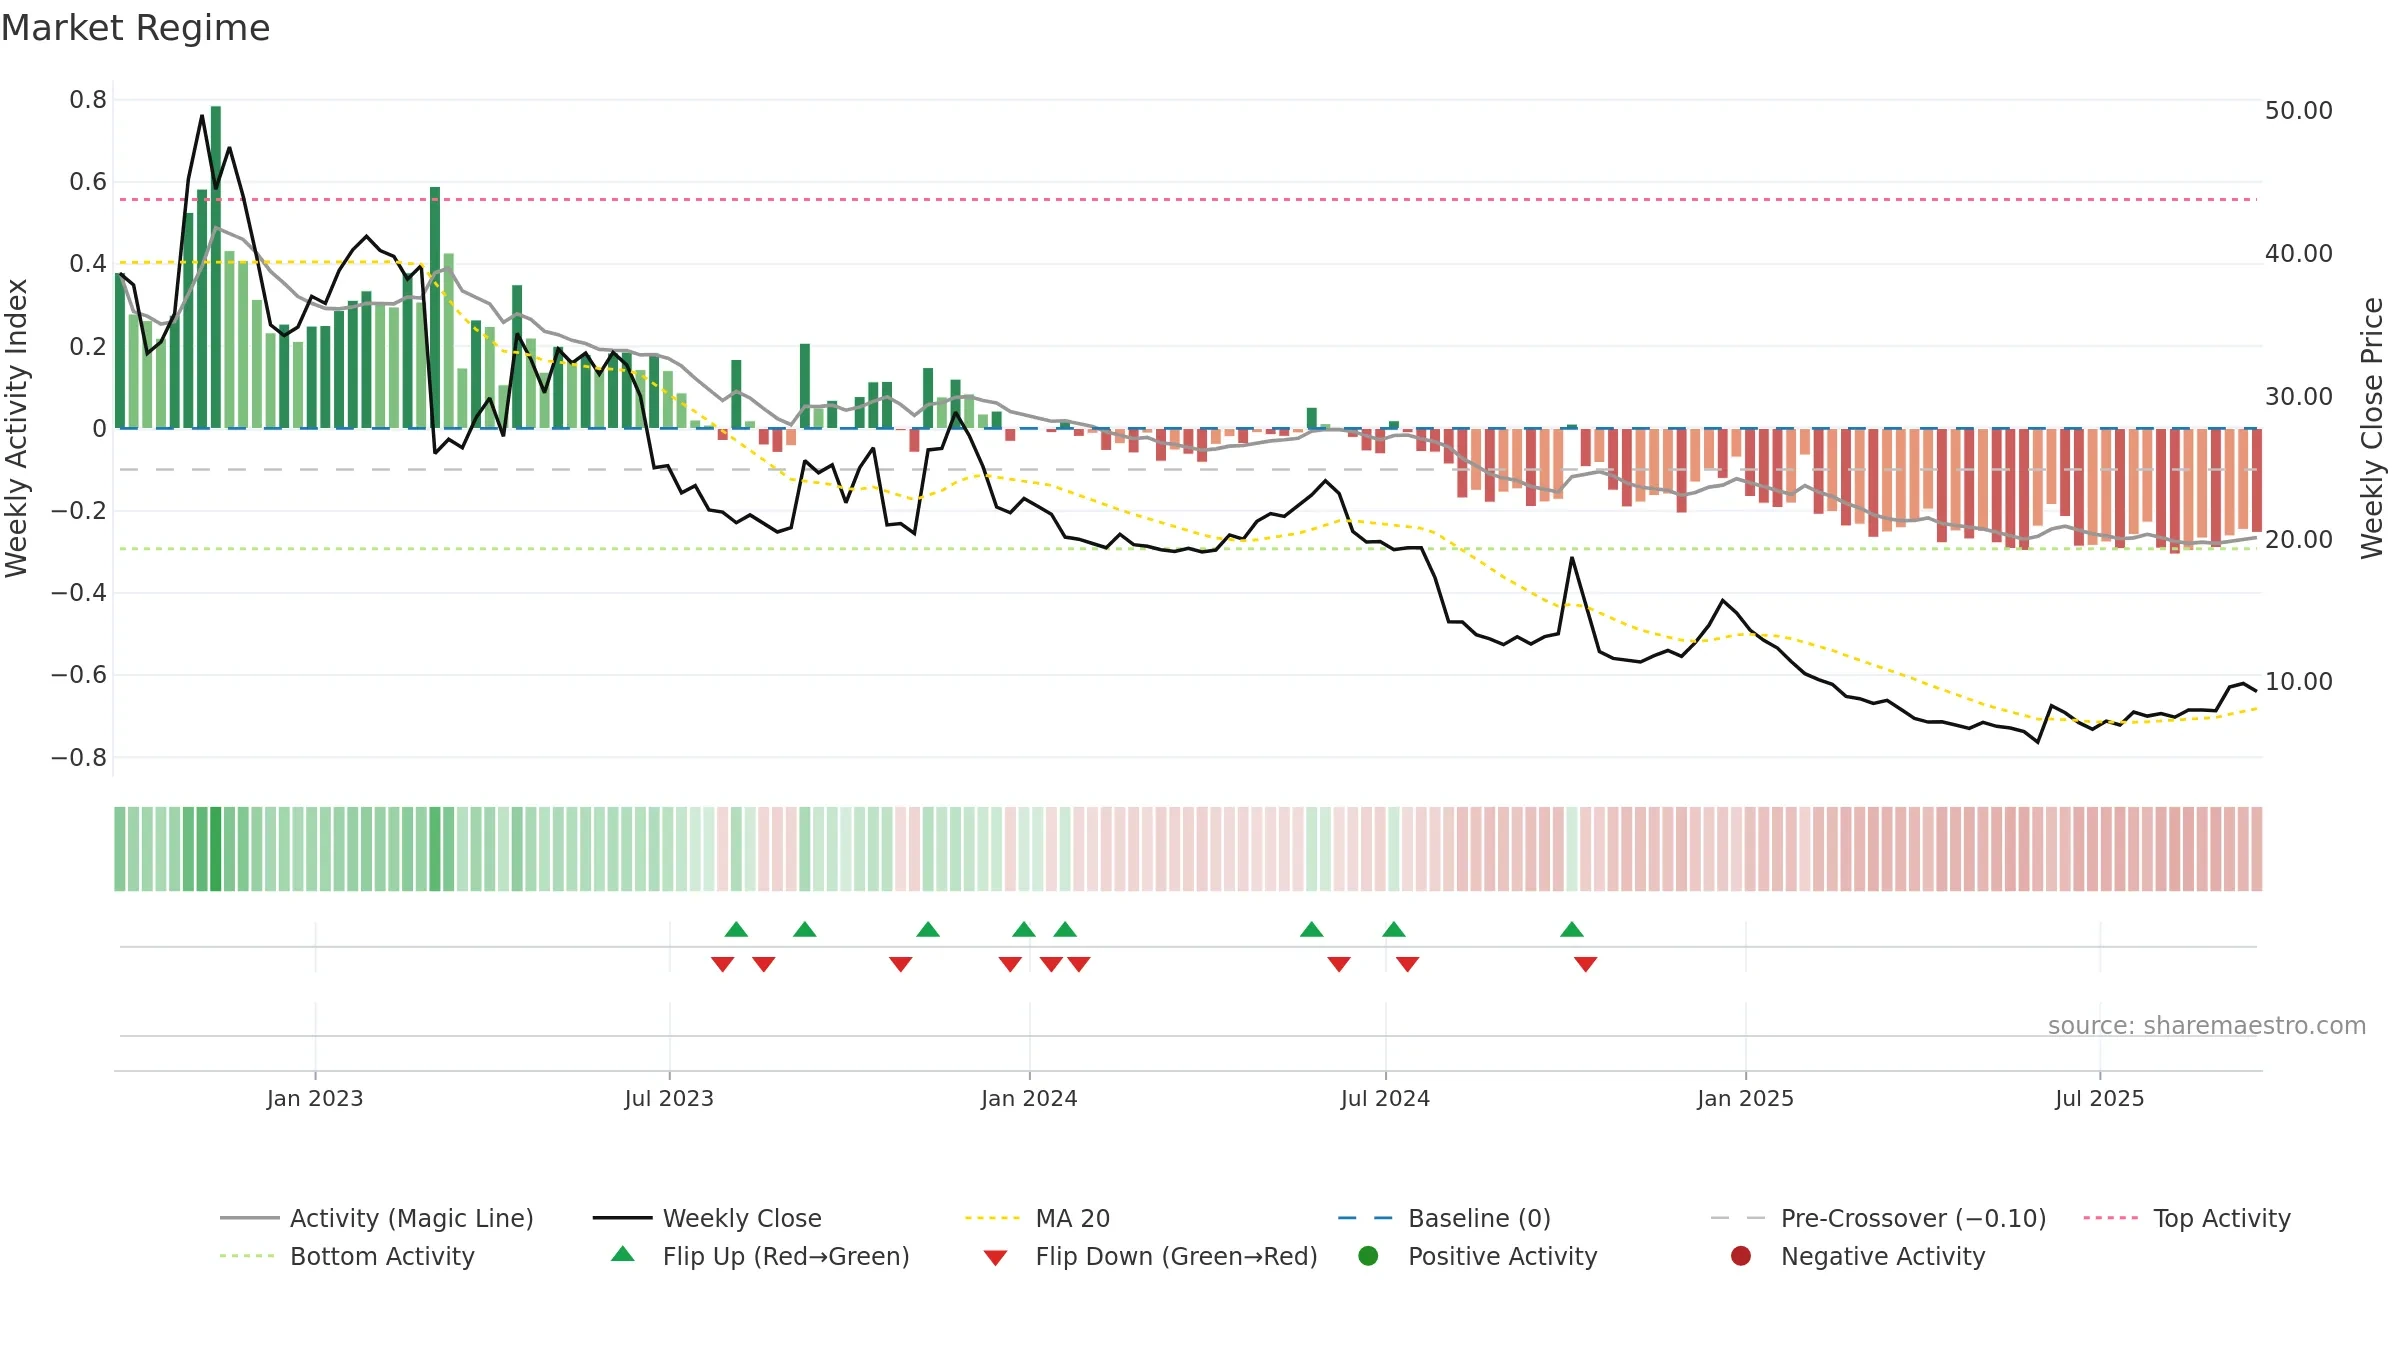The image size is (2400, 1350).
Task: Click the dark red circle Negative Activity icon
Action: click(1741, 1256)
